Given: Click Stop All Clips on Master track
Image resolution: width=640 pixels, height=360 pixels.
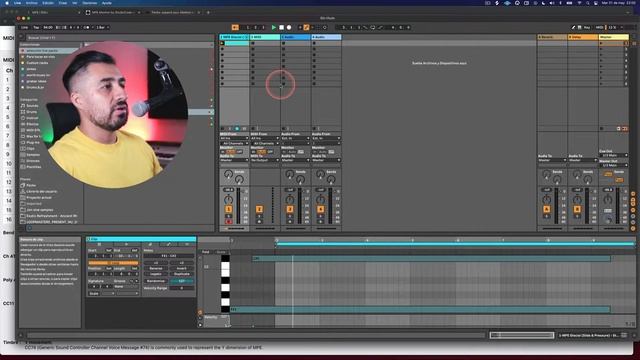Looking at the screenshot, I should tap(601, 129).
